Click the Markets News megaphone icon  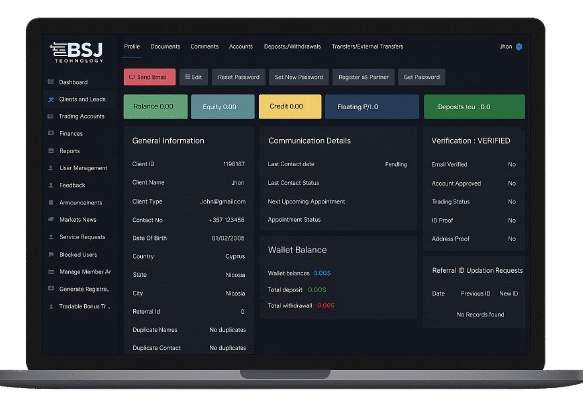tap(51, 219)
